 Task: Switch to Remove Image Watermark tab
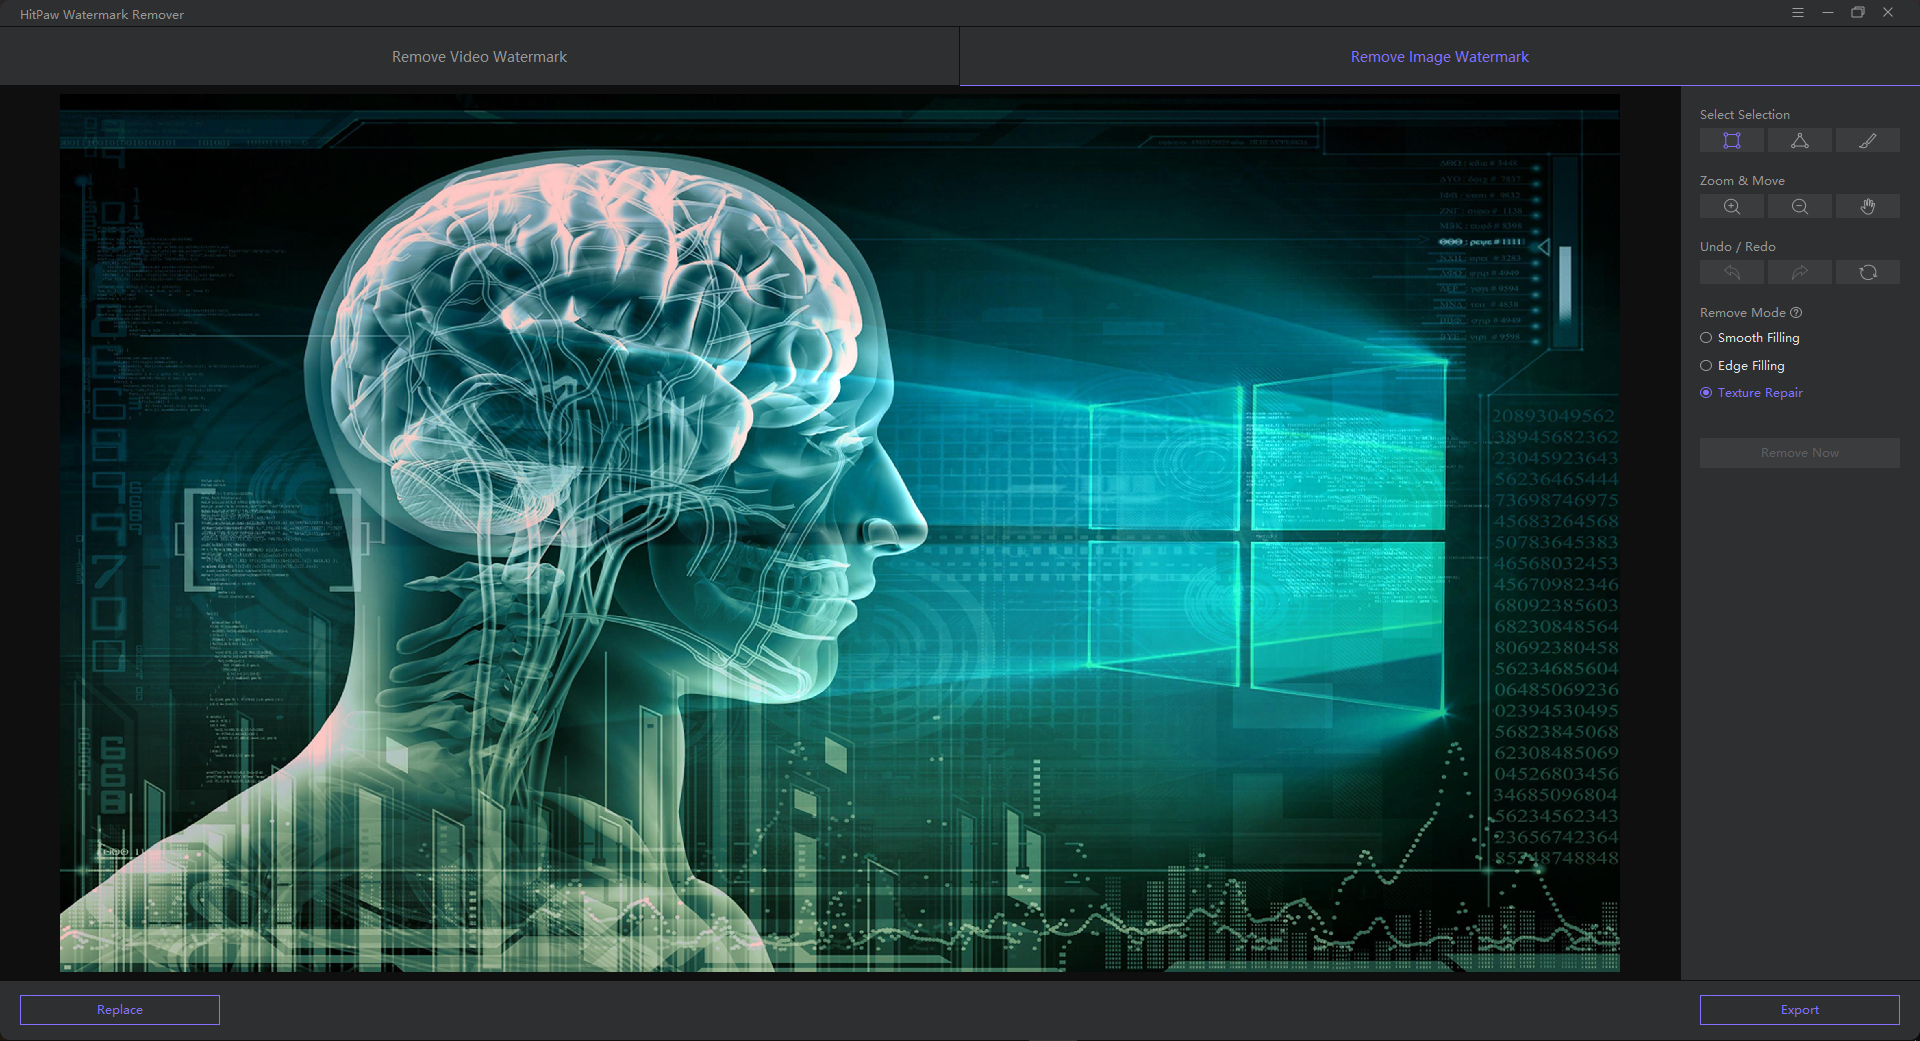[x=1440, y=57]
